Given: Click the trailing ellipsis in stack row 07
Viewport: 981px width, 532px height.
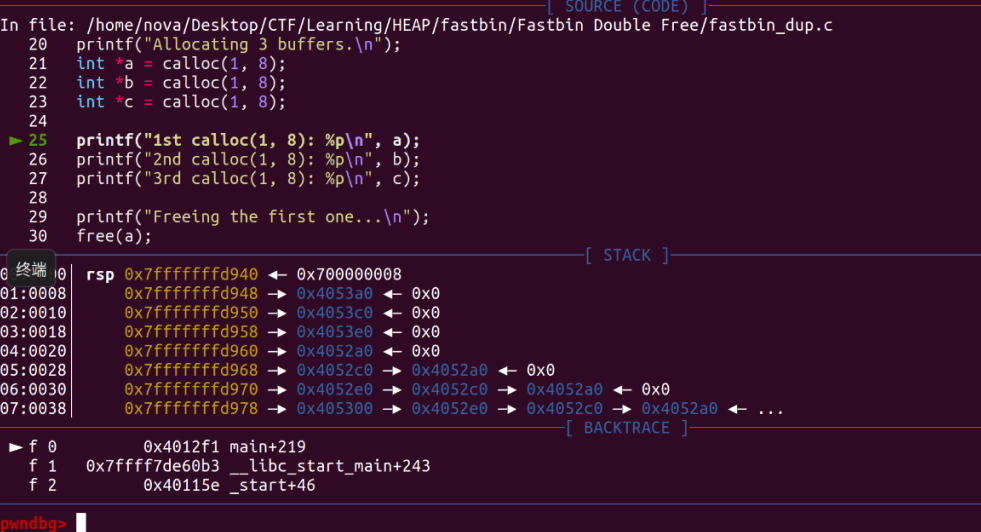Looking at the screenshot, I should tap(770, 411).
